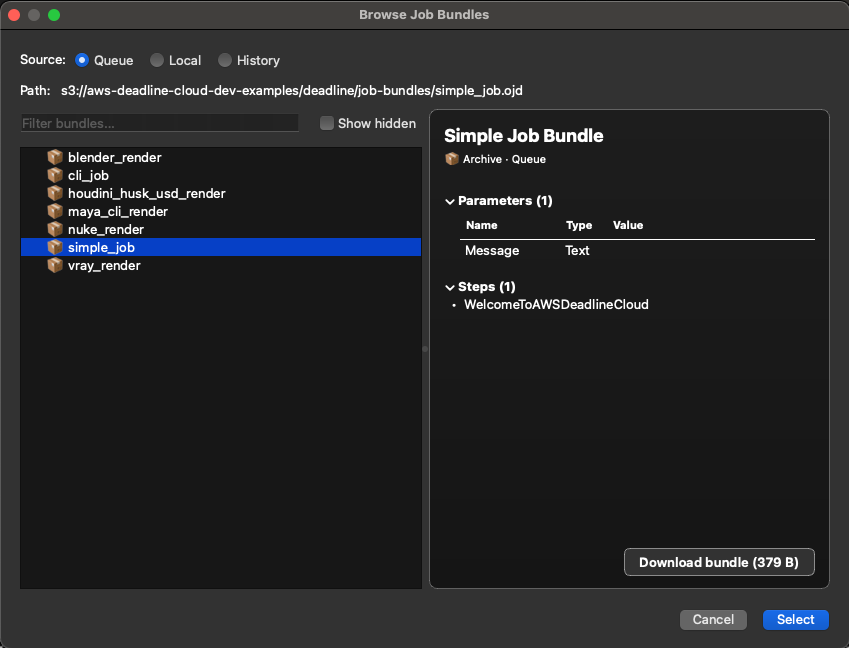The width and height of the screenshot is (849, 648).
Task: Click the Type column header
Action: [578, 225]
